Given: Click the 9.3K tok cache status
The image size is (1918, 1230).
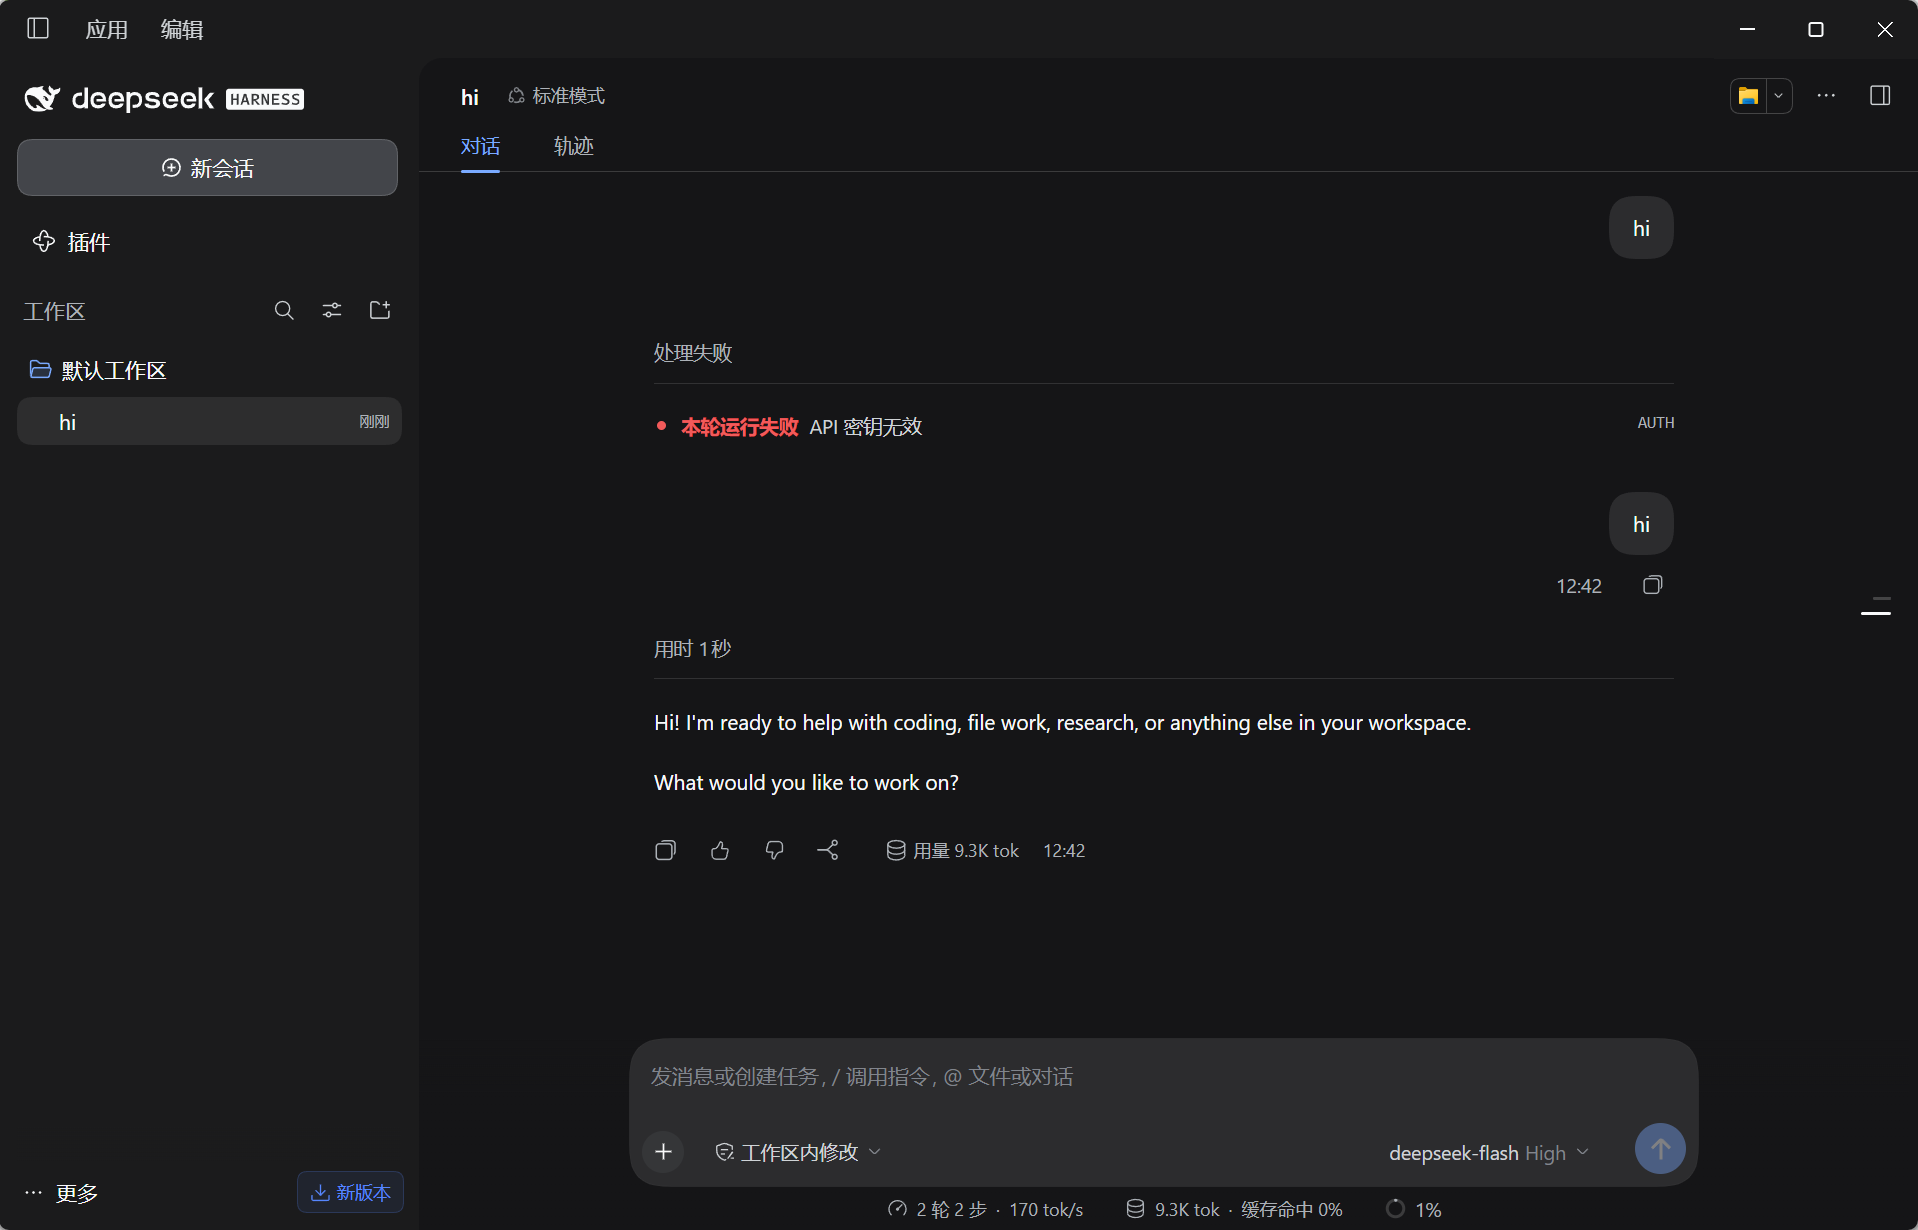Looking at the screenshot, I should pyautogui.click(x=1234, y=1209).
